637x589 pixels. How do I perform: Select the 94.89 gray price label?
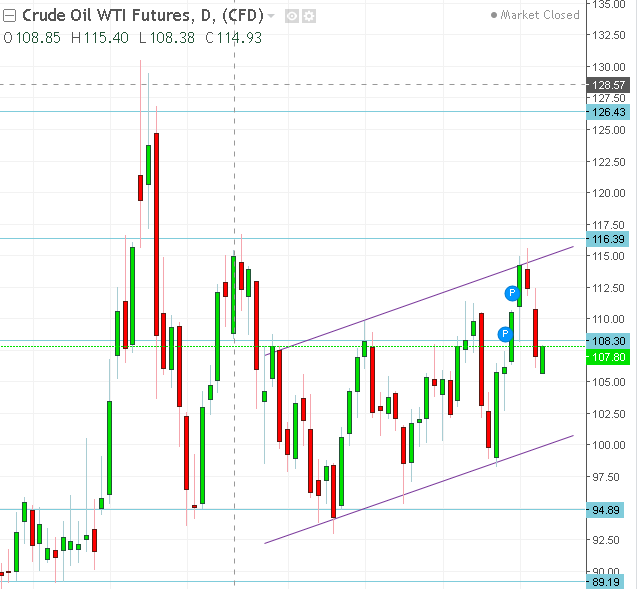608,509
